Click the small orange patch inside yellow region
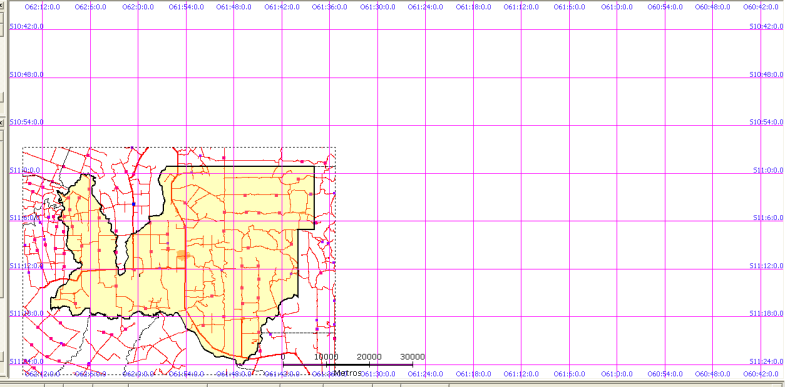This screenshot has width=800, height=387. (182, 254)
